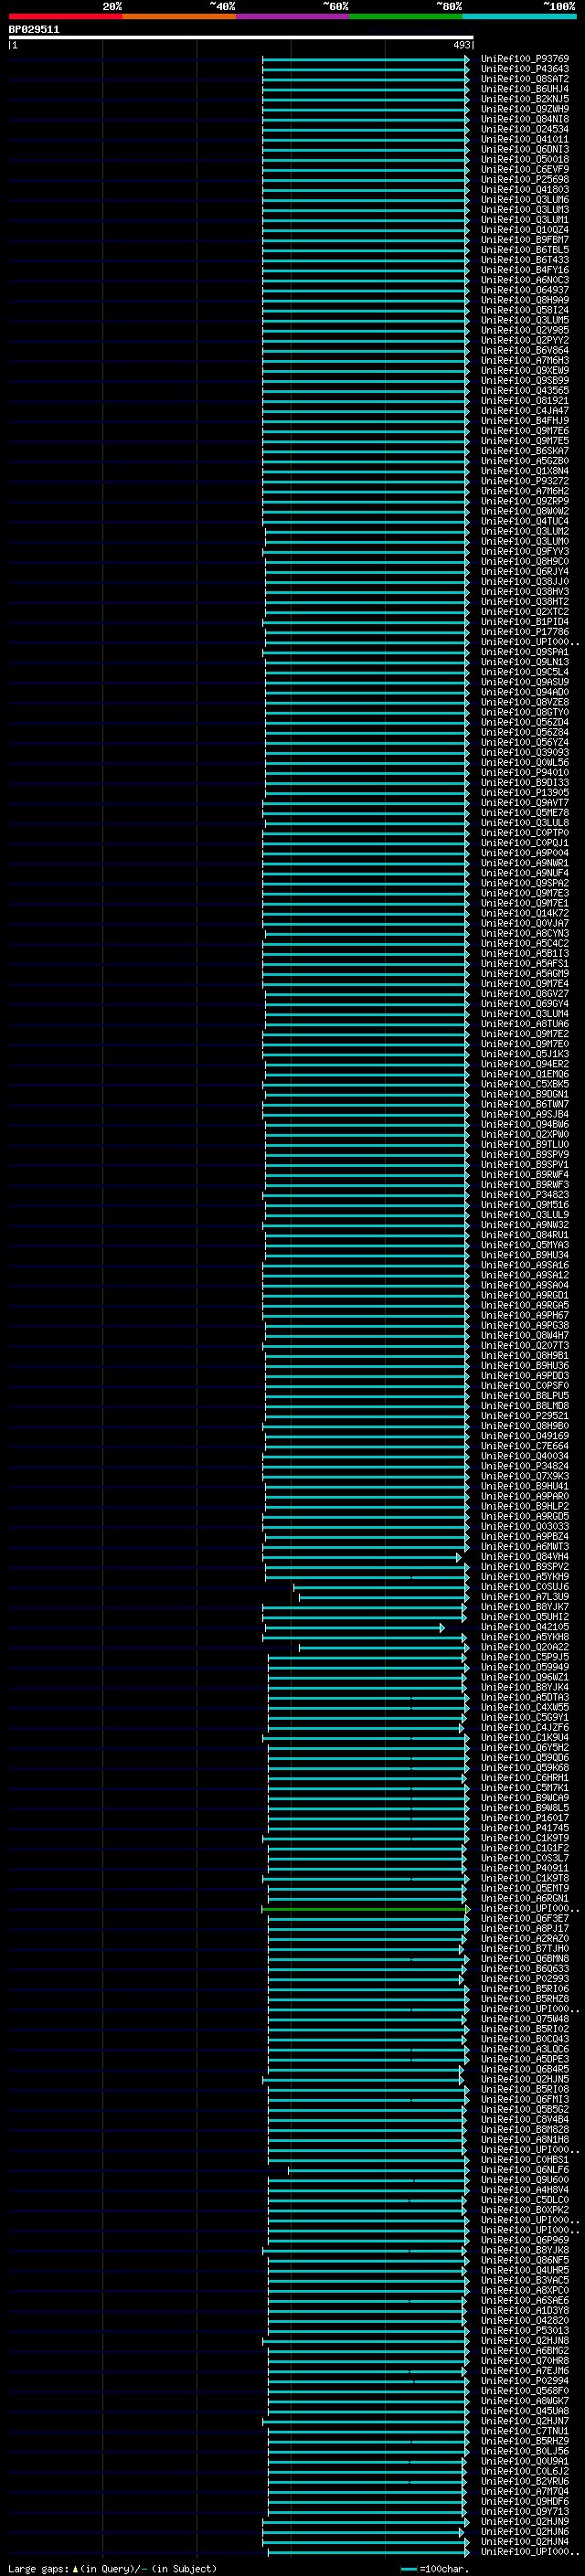Click the UniRef100_P53013 label
The width and height of the screenshot is (585, 2576).
(525, 2330)
